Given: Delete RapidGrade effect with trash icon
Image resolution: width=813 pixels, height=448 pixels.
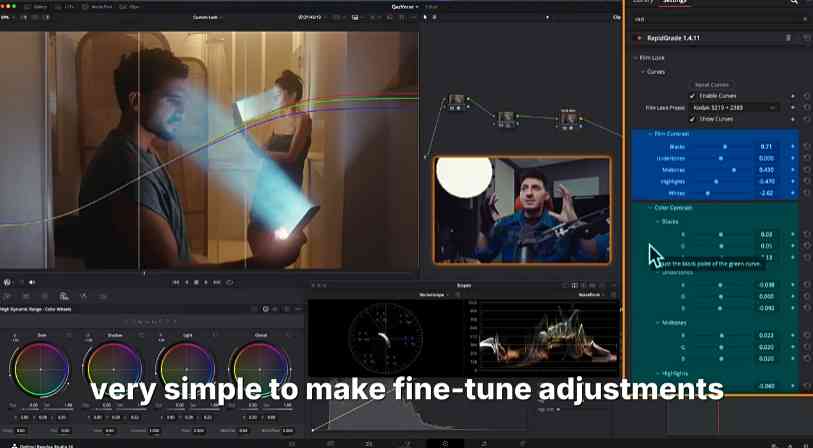Looking at the screenshot, I should [788, 38].
